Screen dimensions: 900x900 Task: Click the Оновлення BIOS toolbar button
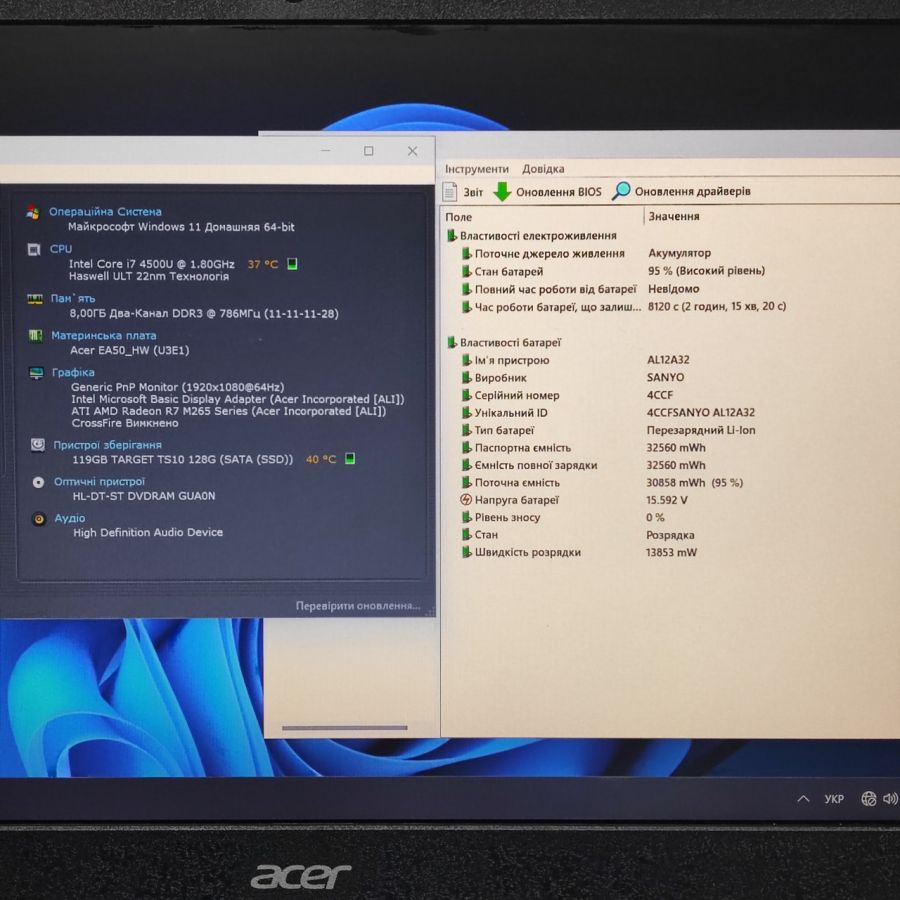click(x=548, y=192)
